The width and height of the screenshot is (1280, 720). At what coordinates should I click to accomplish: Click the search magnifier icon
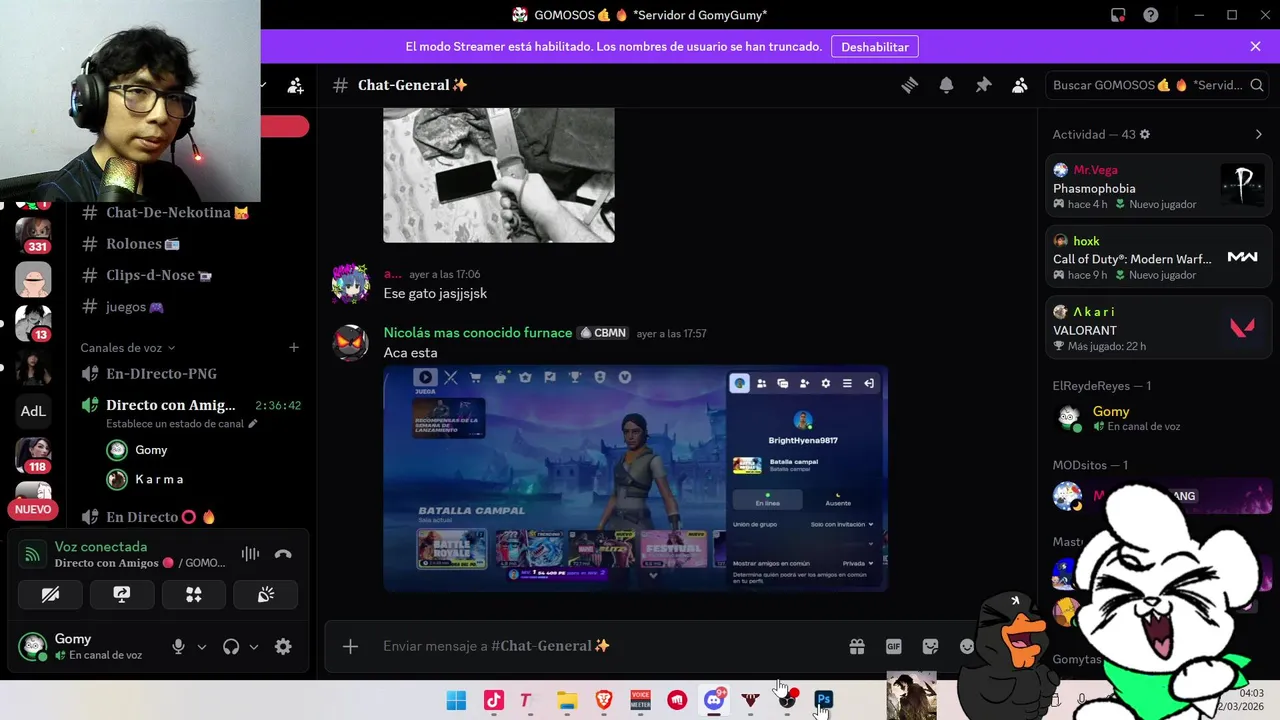(1257, 86)
